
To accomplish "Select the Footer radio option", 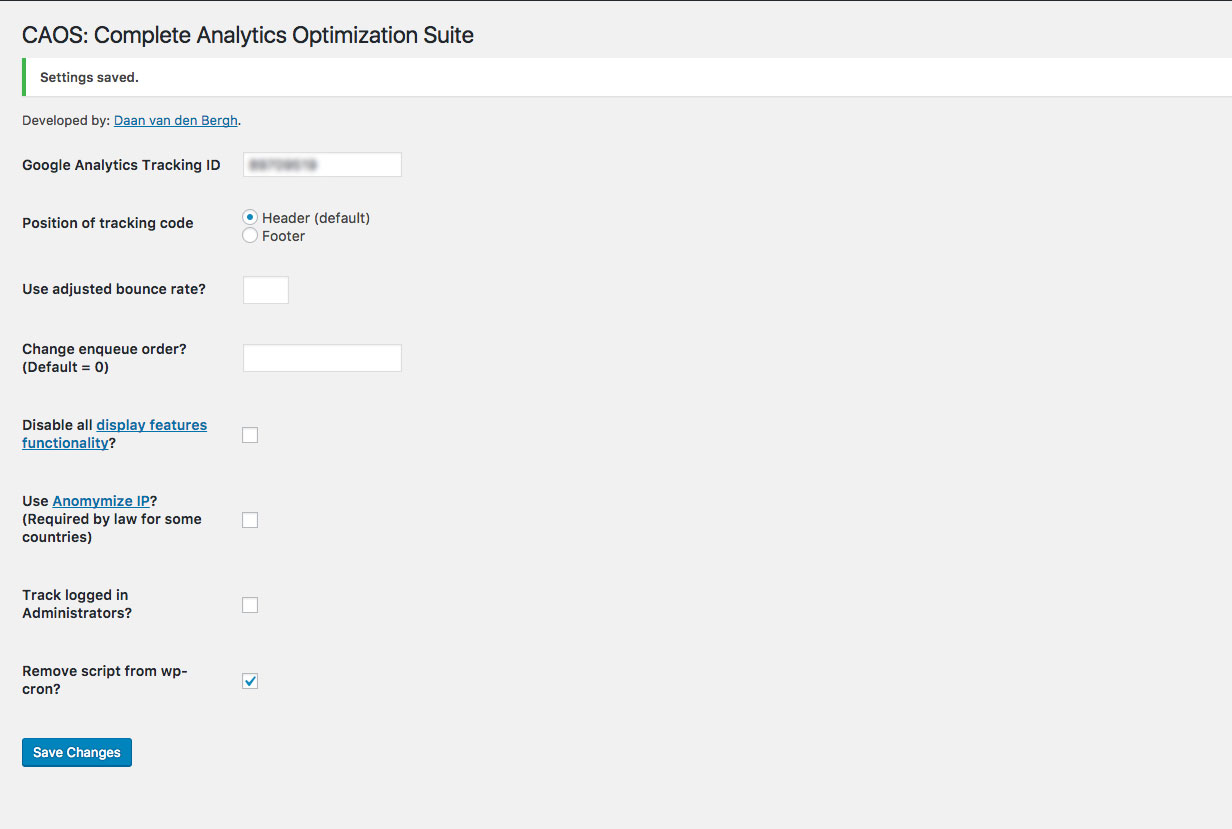I will (250, 236).
